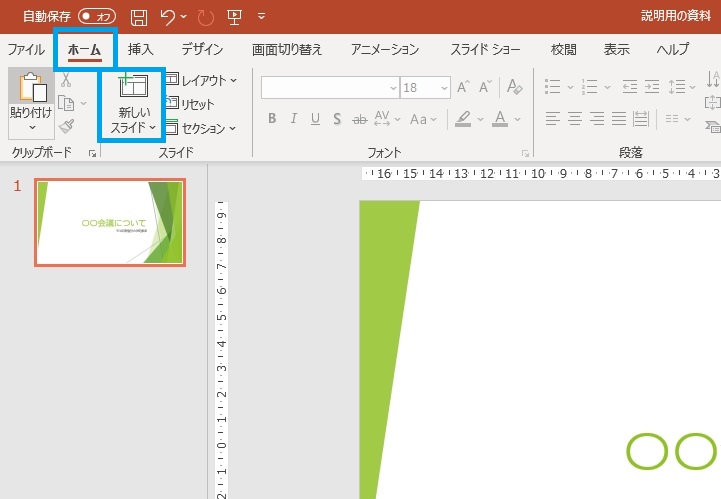The height and width of the screenshot is (499, 721).
Task: Click the リセット button
Action: [190, 104]
